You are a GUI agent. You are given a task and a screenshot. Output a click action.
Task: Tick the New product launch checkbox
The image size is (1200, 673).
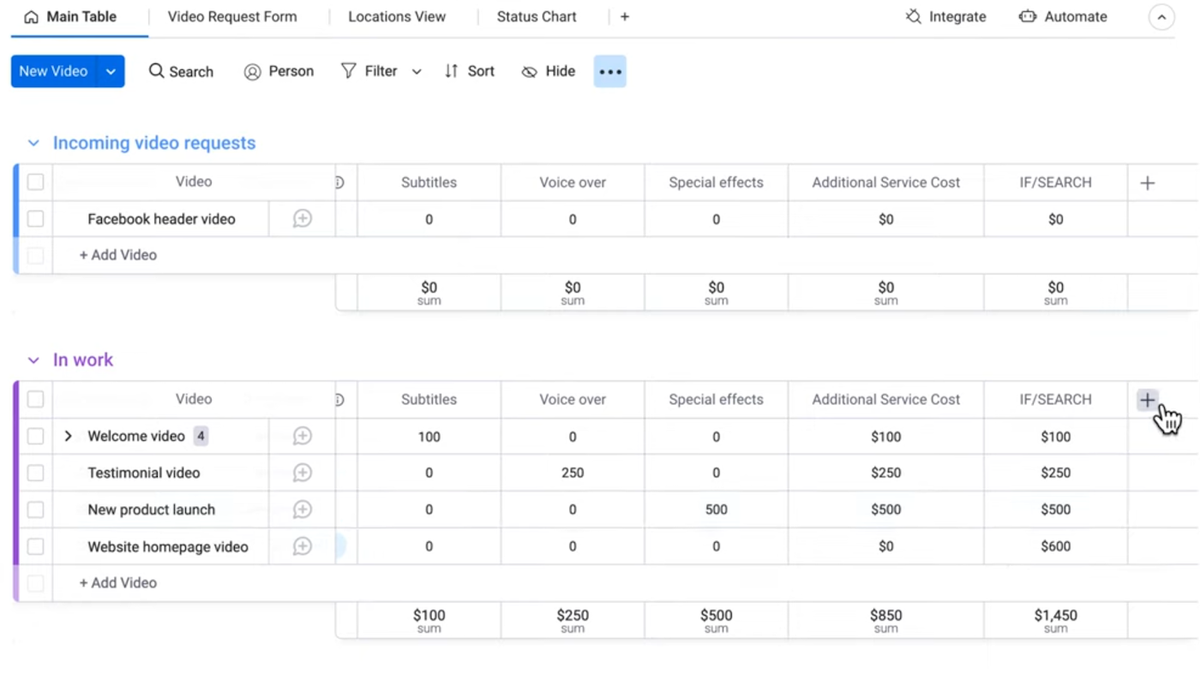coord(36,510)
